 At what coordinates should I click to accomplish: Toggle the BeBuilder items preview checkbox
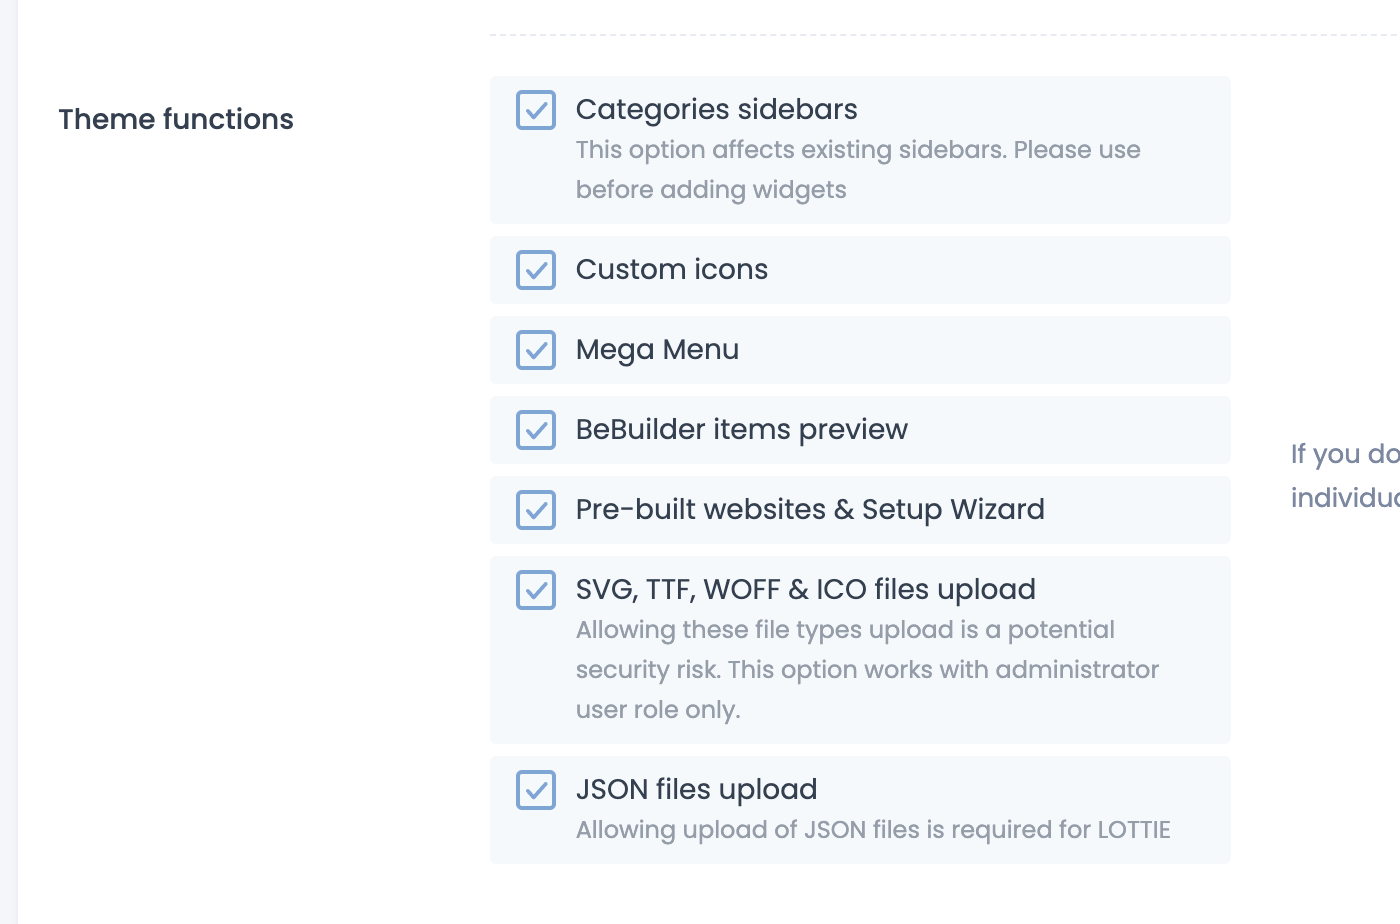(536, 430)
